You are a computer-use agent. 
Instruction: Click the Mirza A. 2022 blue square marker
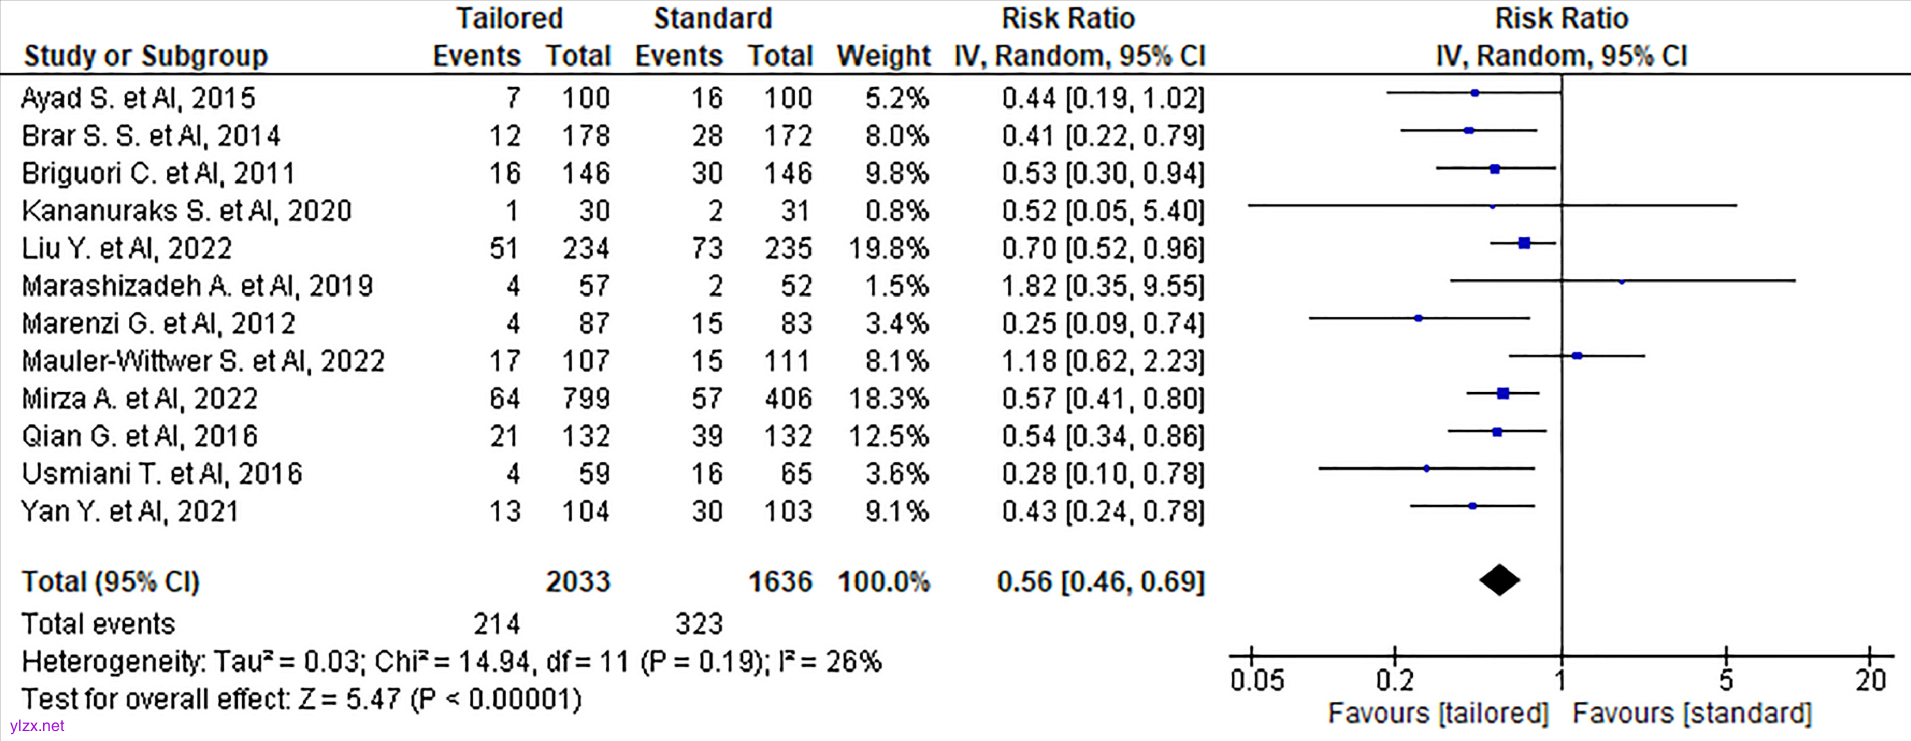[x=1502, y=394]
